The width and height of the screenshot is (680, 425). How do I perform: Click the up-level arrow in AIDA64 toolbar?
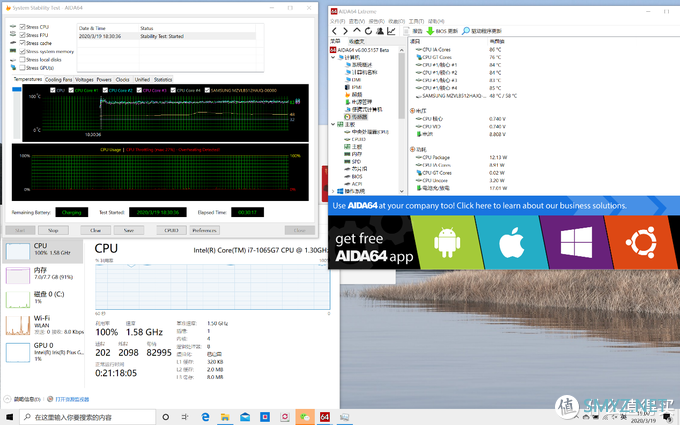(x=356, y=30)
